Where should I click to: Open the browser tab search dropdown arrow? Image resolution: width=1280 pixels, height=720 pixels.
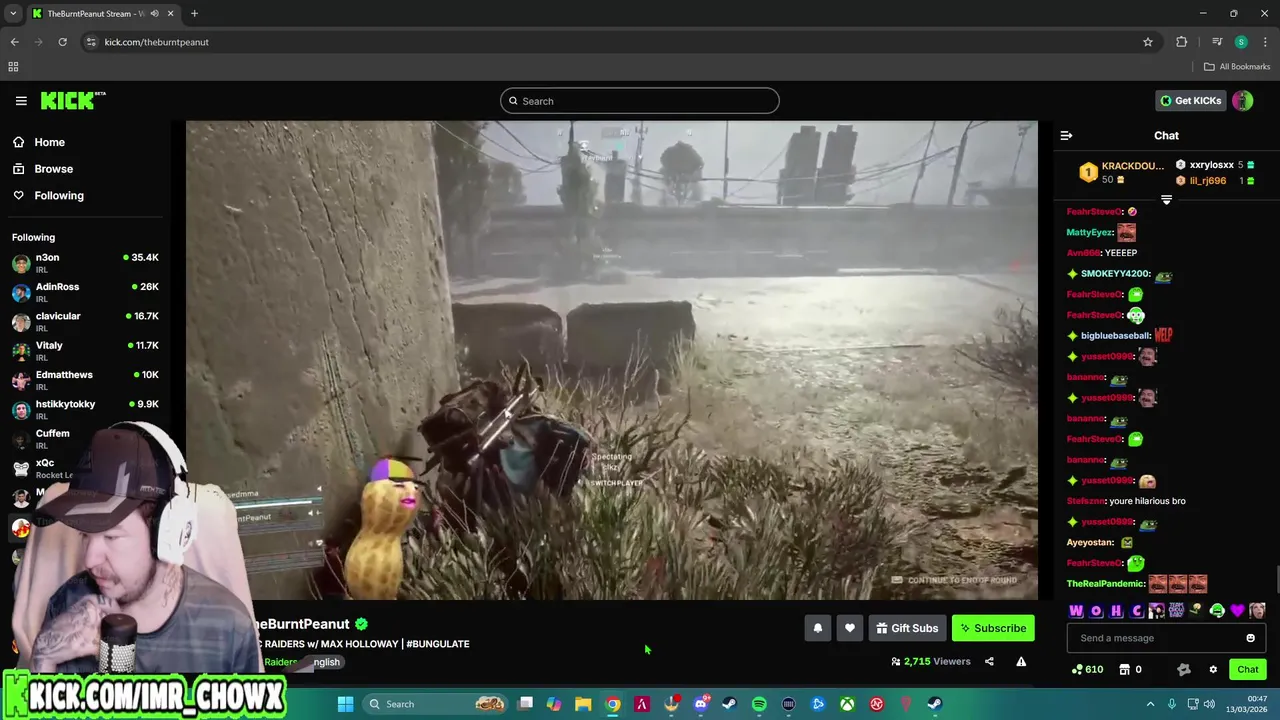[x=13, y=13]
